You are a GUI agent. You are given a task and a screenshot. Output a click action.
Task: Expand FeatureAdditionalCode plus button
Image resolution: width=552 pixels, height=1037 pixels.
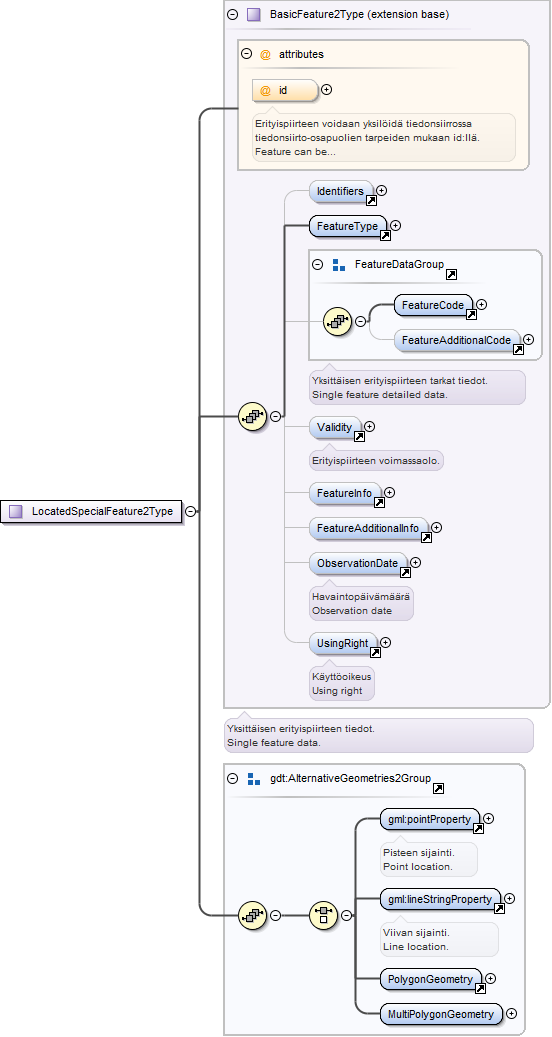click(x=529, y=339)
